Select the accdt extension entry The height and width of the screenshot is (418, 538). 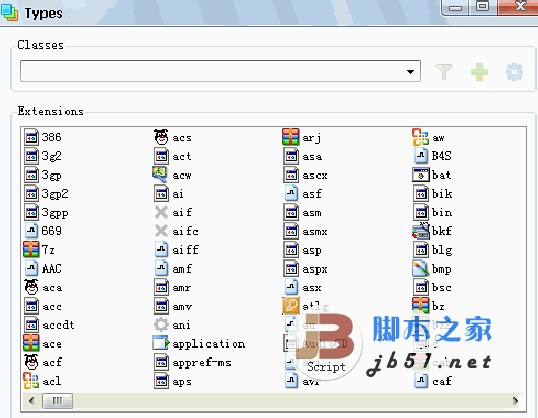(49, 325)
